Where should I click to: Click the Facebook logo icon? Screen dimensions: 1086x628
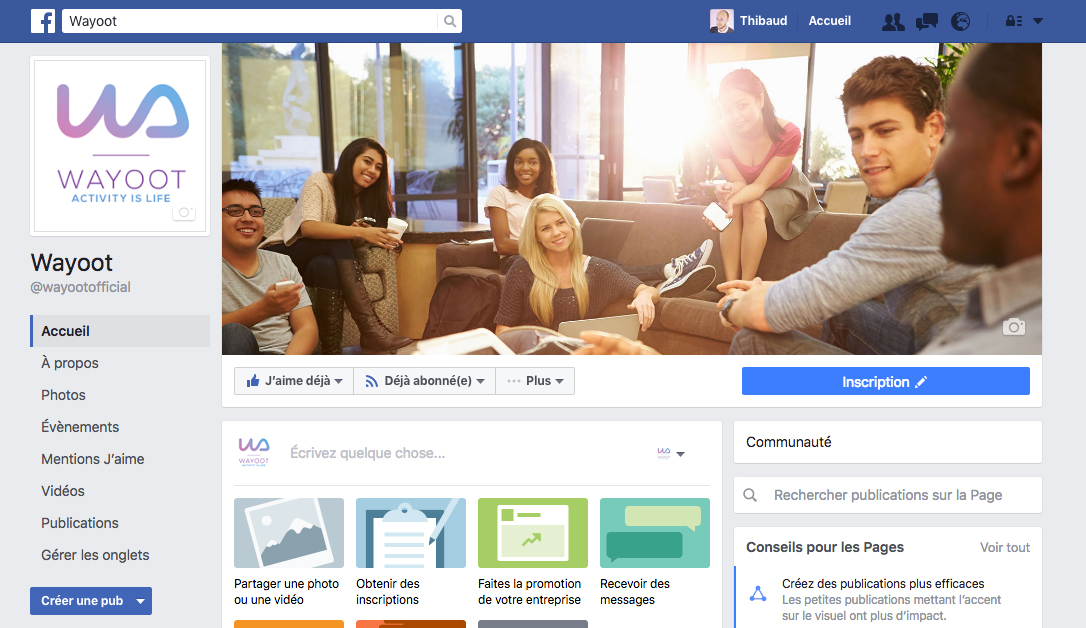43,21
